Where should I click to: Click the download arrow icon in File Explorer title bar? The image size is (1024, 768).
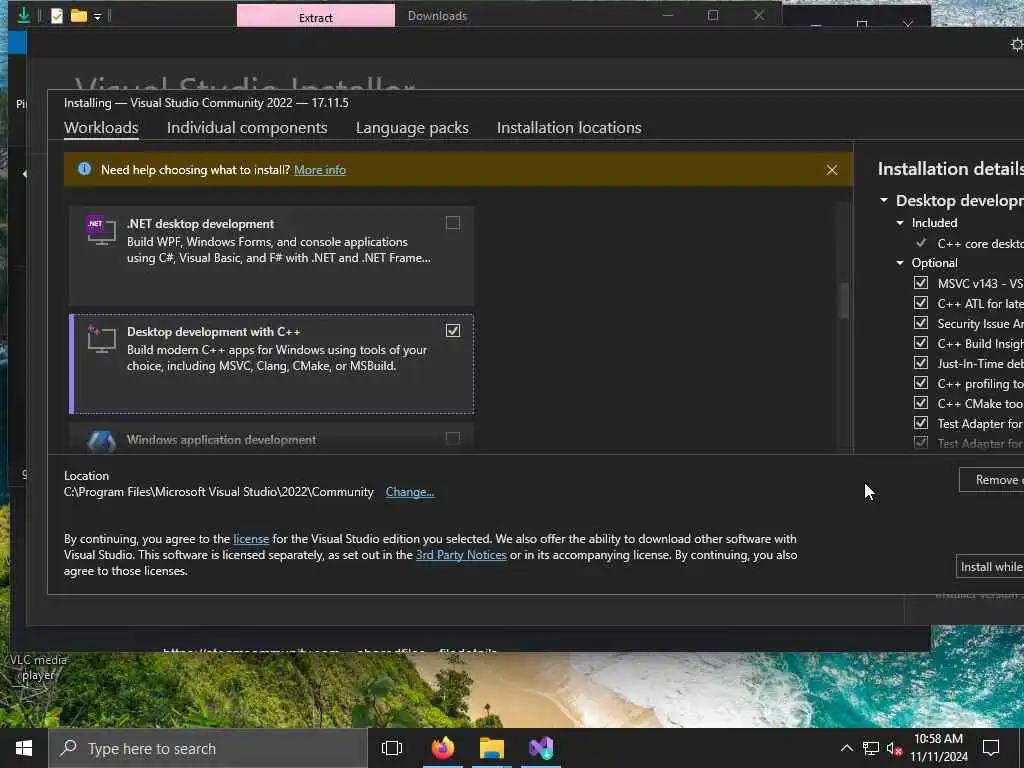(24, 14)
